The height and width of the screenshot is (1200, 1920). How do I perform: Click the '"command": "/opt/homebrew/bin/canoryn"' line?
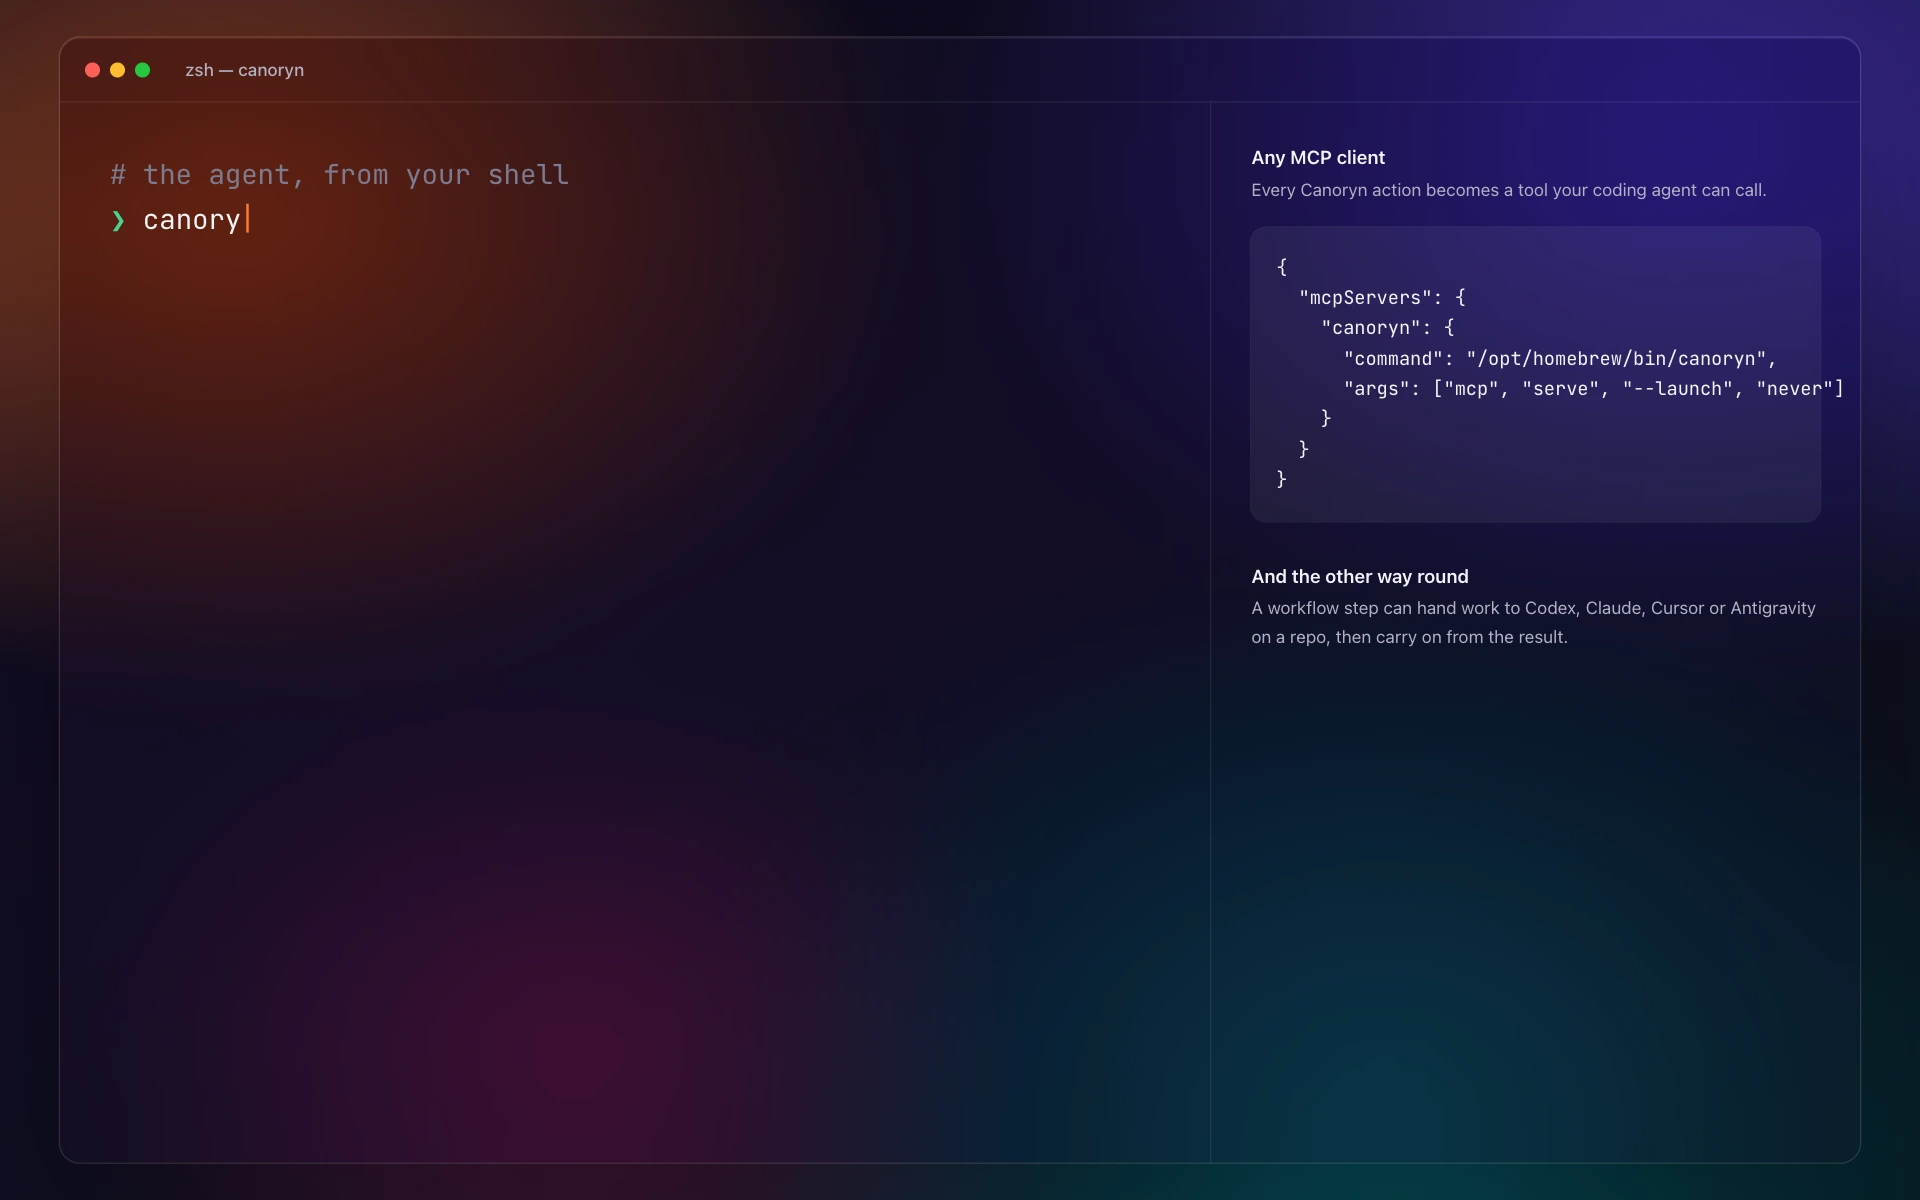coord(1560,358)
